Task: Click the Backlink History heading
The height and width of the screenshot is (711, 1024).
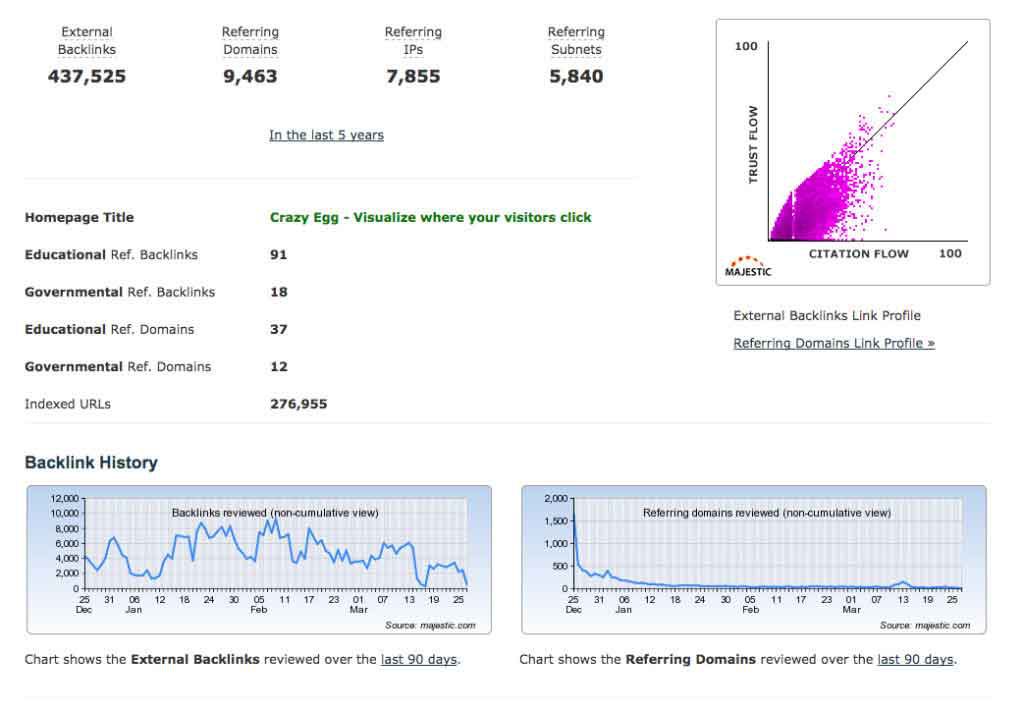Action: 91,462
